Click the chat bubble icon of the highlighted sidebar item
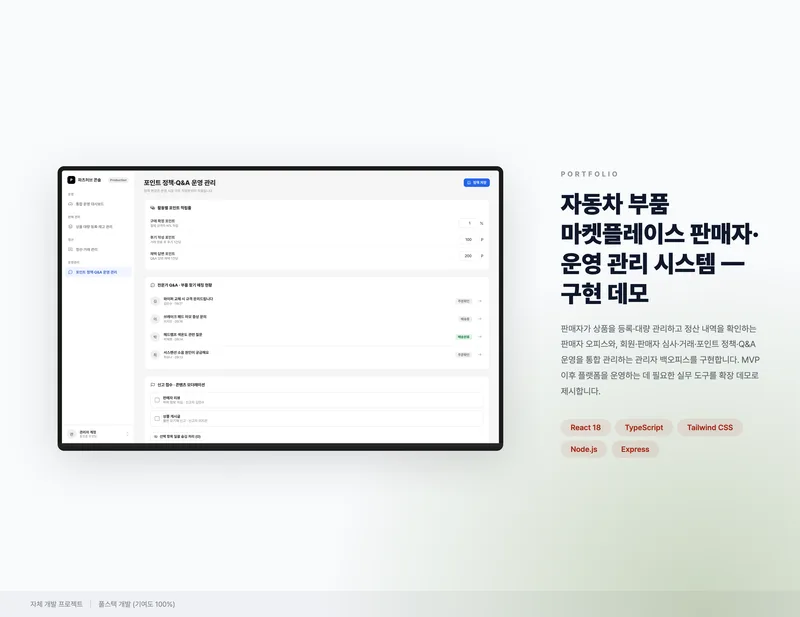 tap(70, 272)
